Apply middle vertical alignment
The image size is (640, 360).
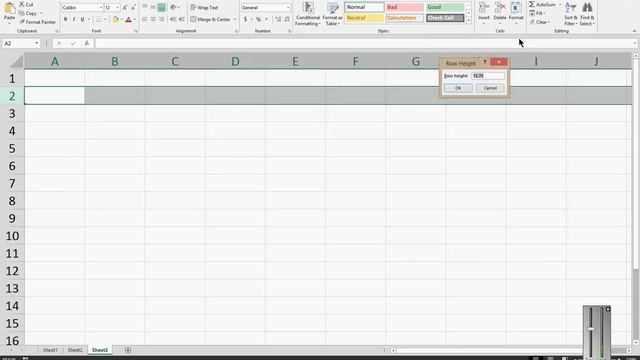pos(153,7)
